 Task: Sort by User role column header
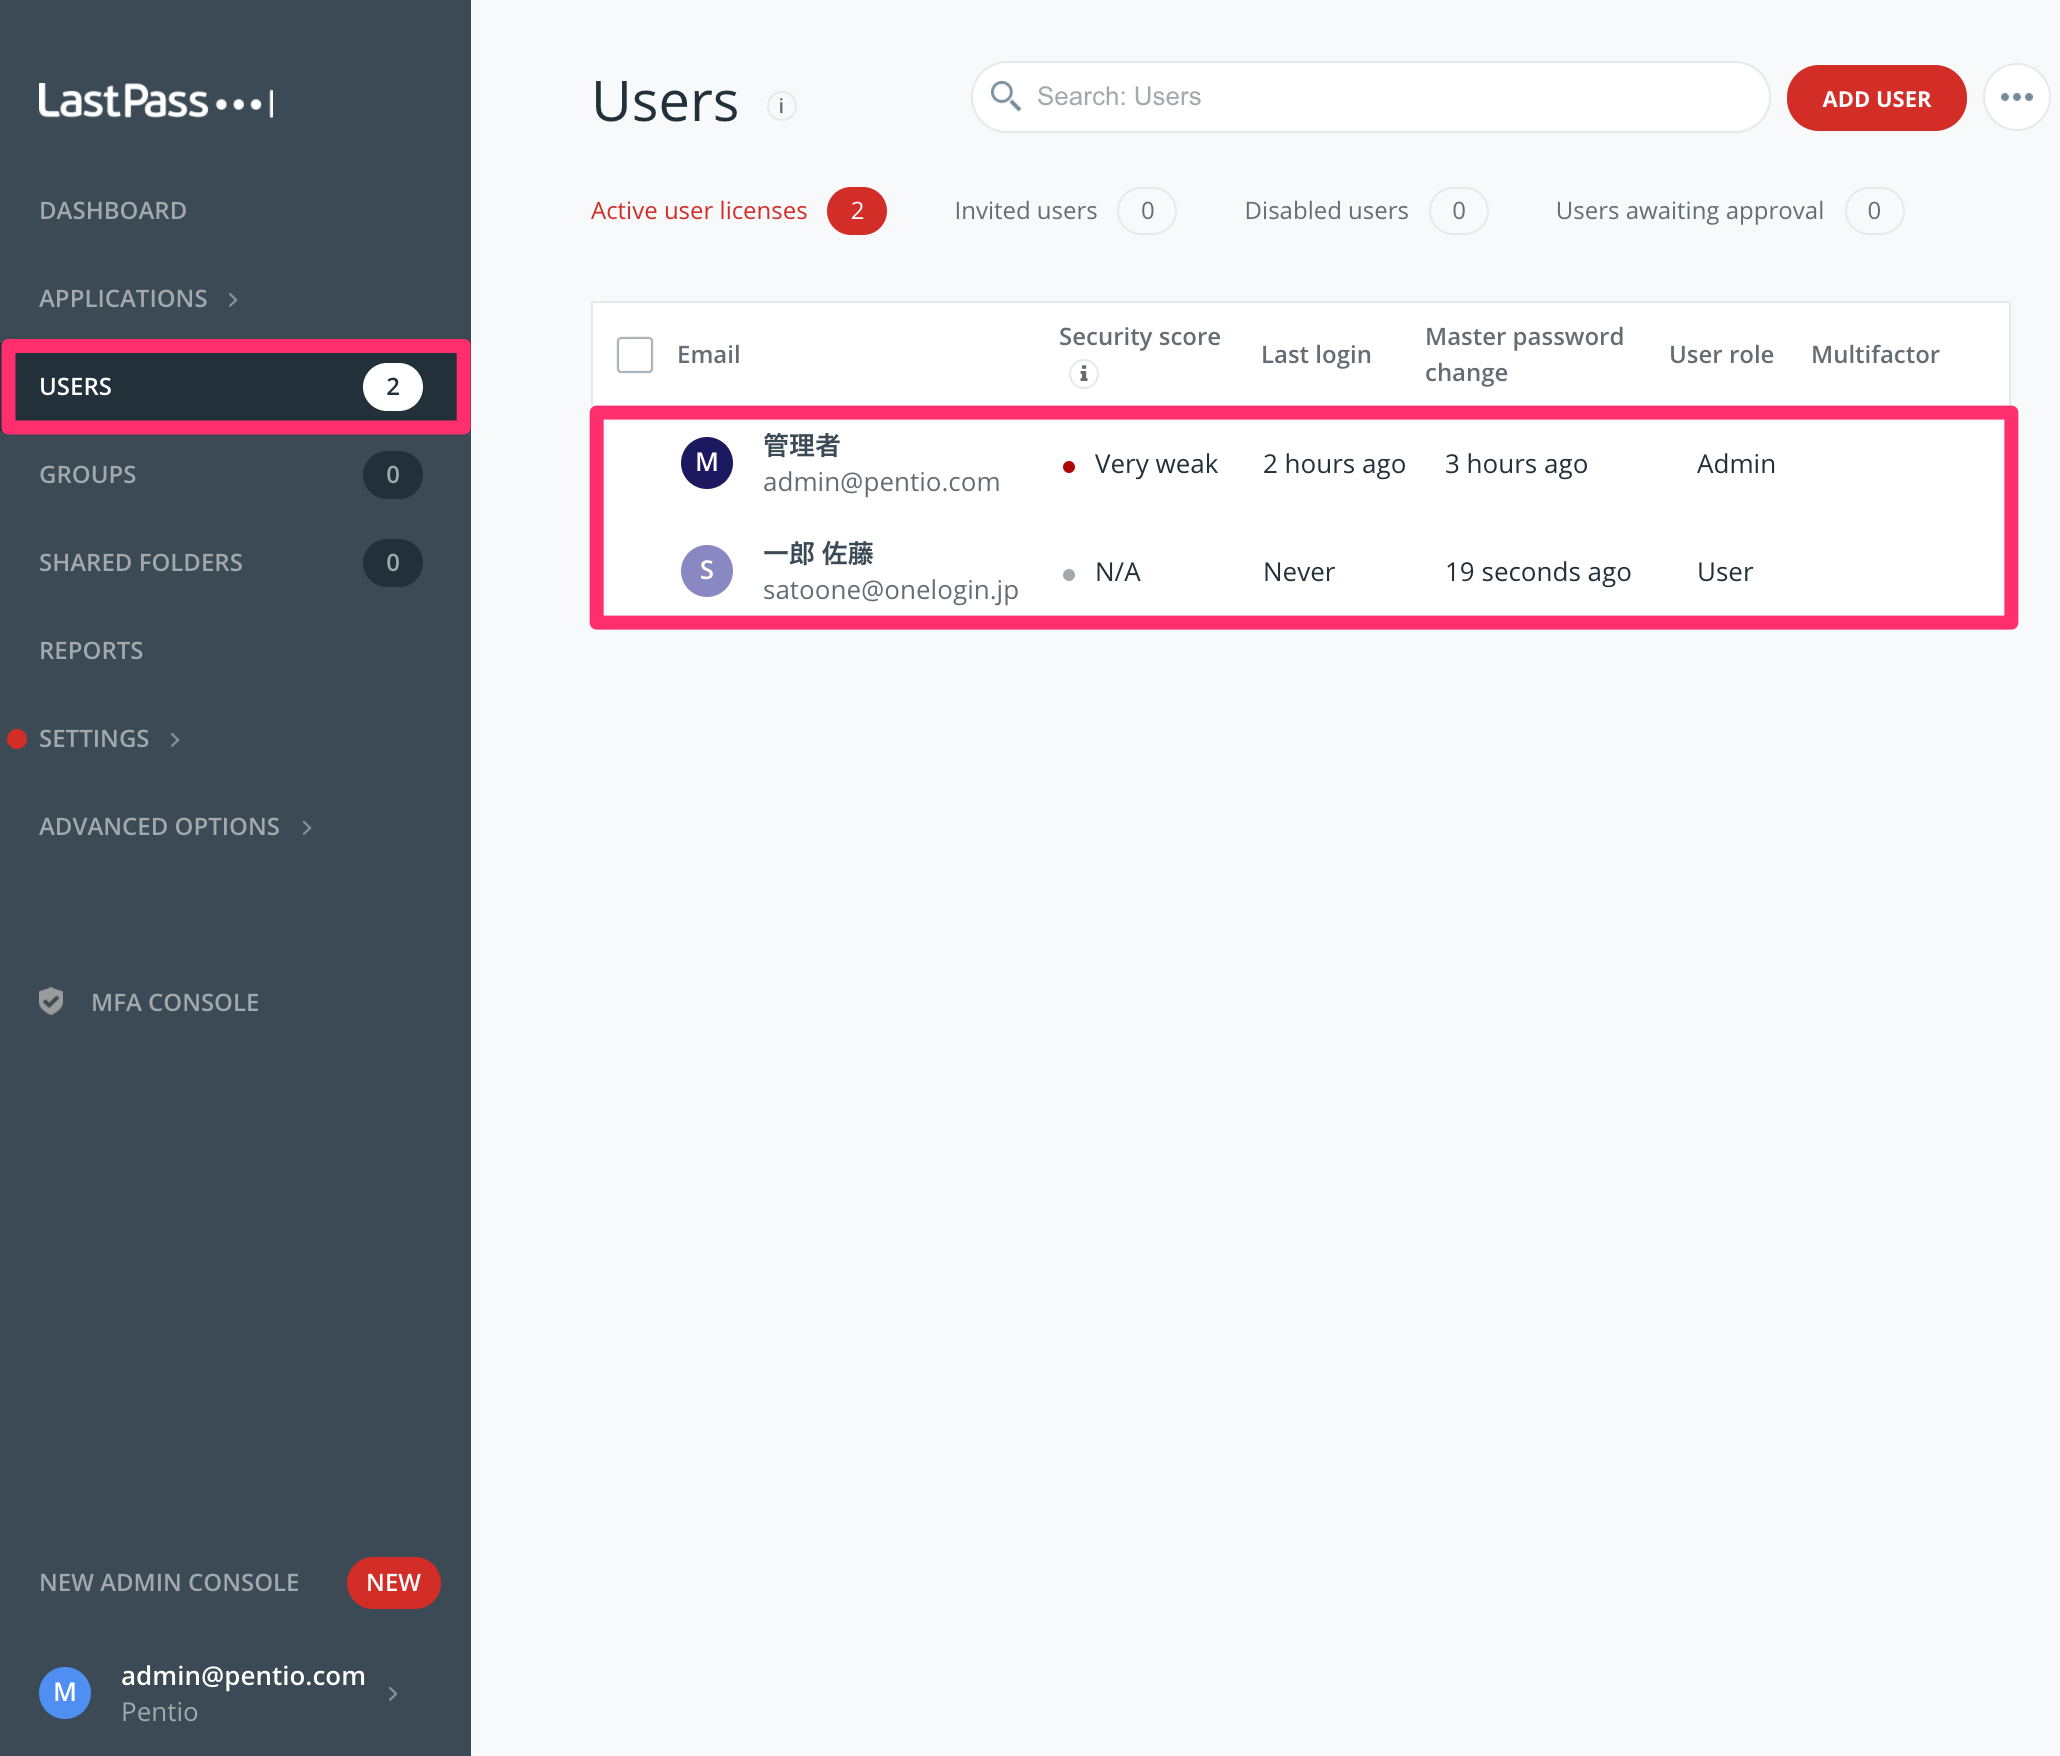tap(1721, 355)
